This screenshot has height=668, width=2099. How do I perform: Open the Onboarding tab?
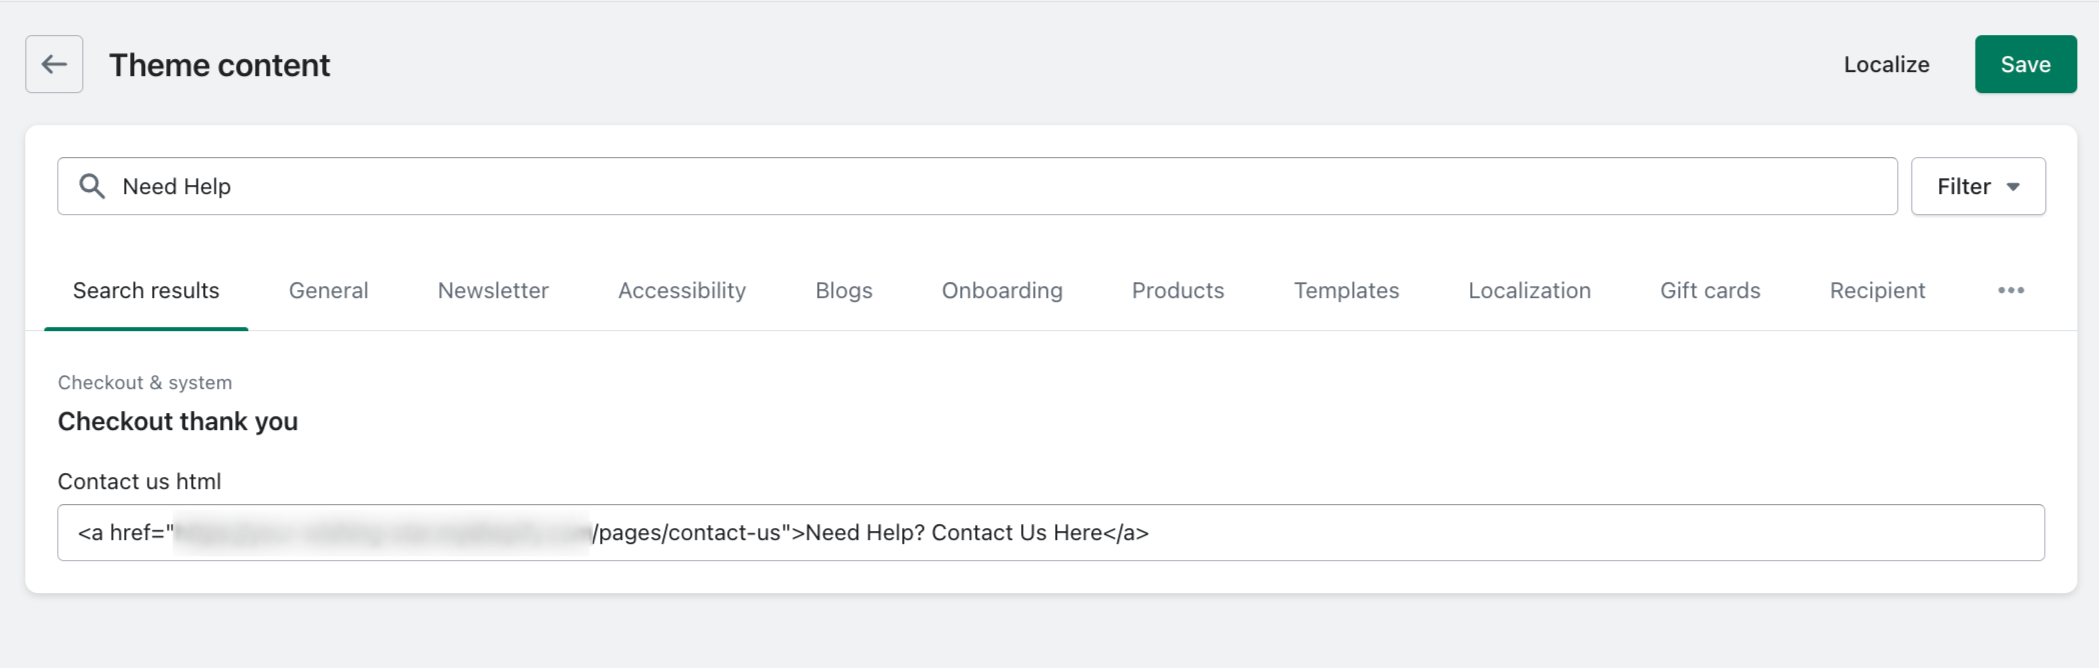point(1002,291)
